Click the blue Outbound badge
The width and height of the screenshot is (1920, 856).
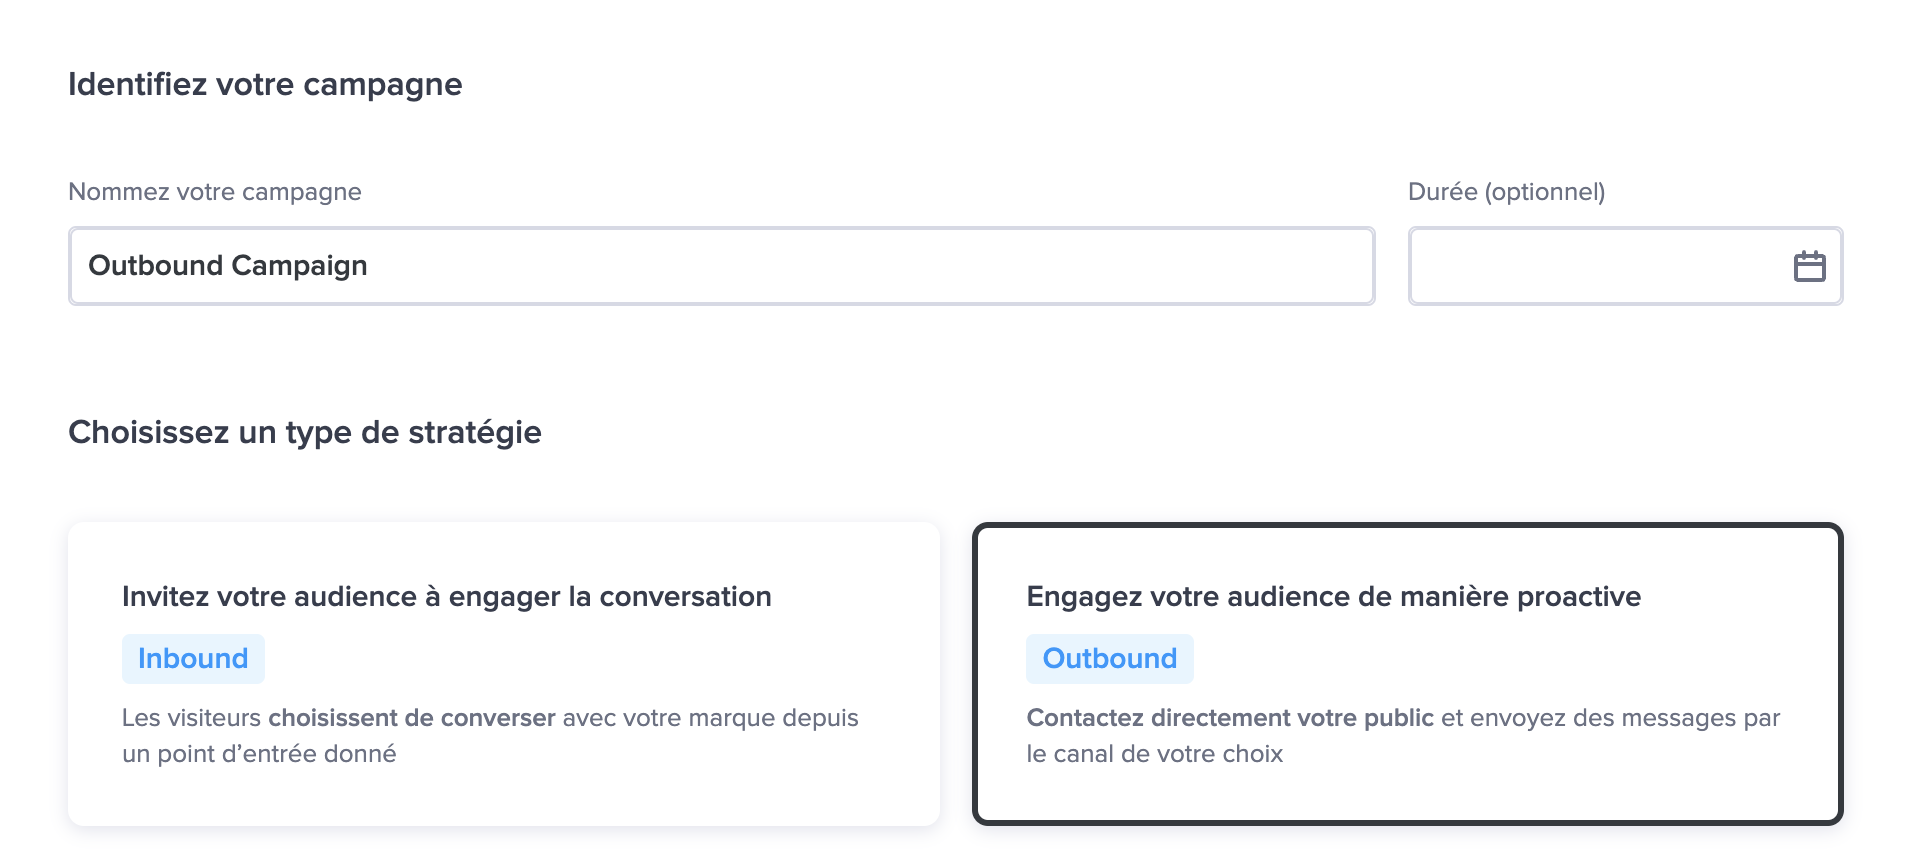pyautogui.click(x=1110, y=659)
